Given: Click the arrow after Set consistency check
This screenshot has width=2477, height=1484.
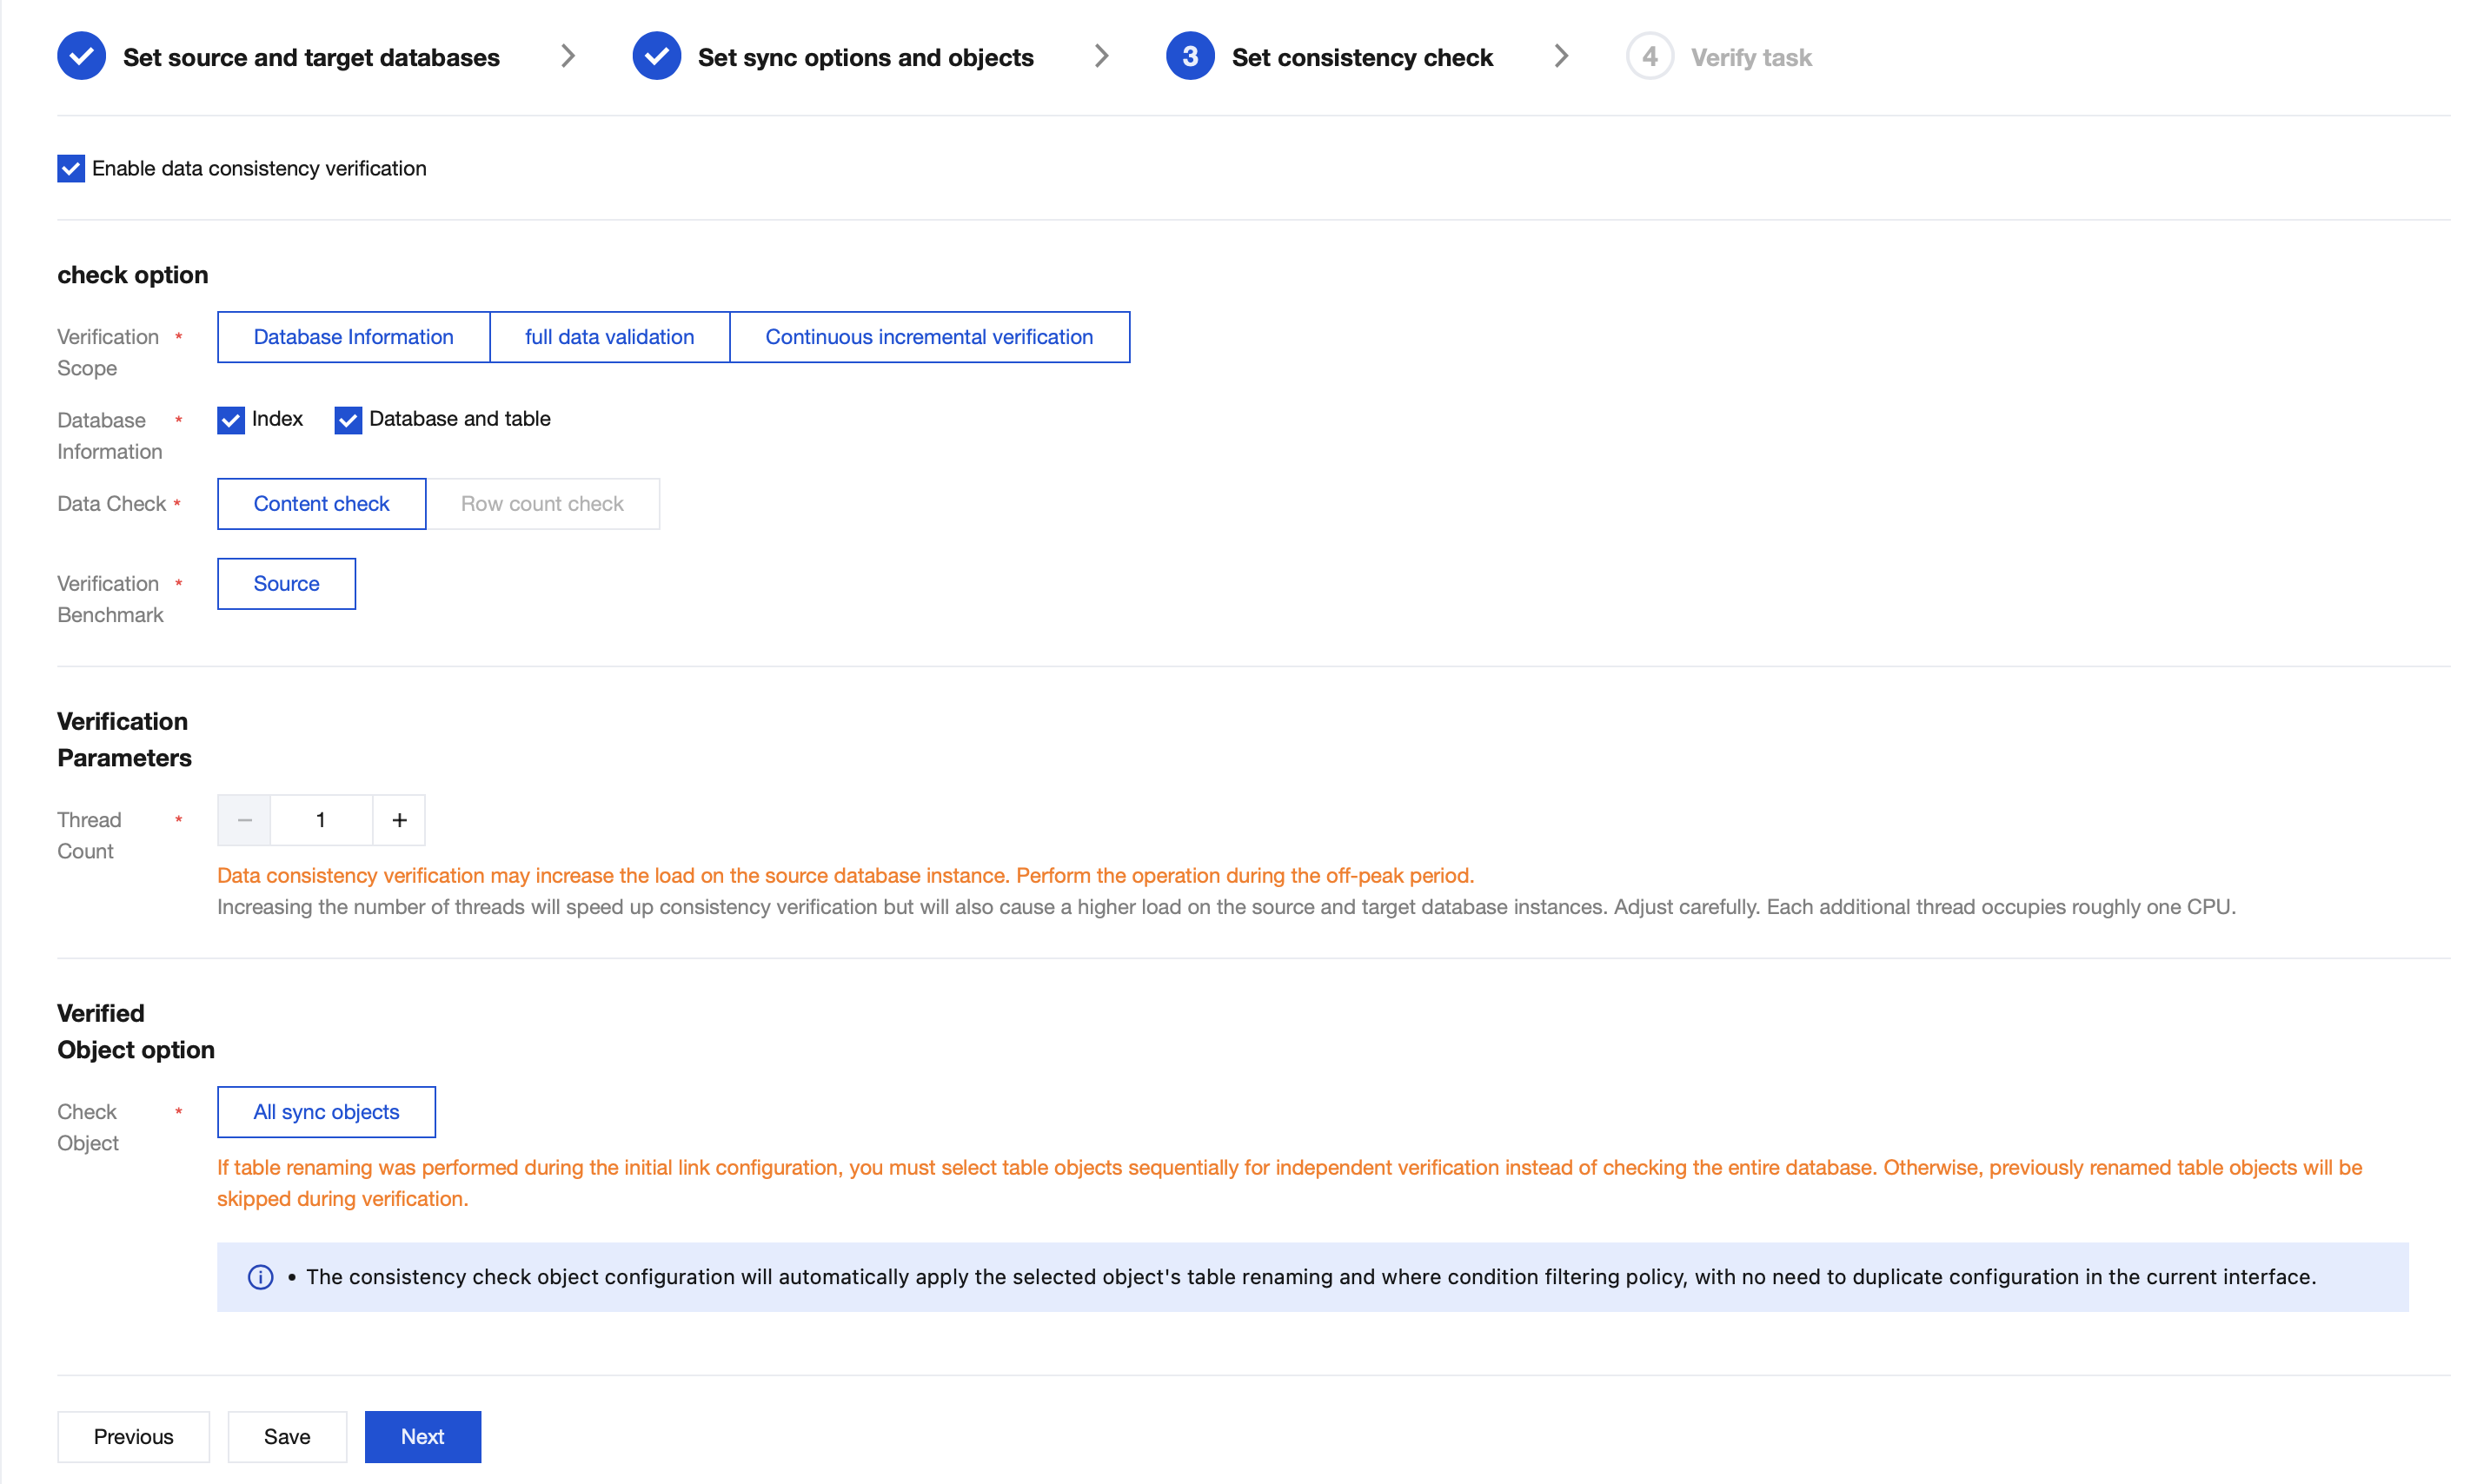Looking at the screenshot, I should pyautogui.click(x=1560, y=57).
